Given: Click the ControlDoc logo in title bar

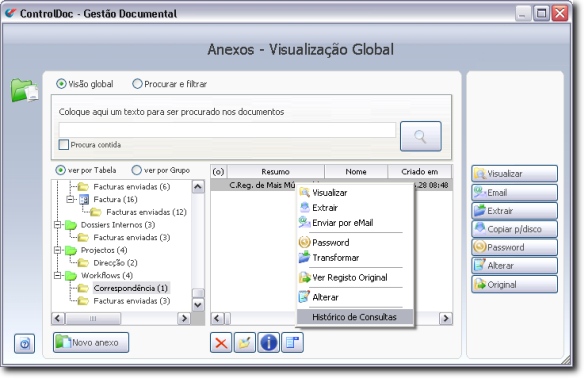Looking at the screenshot, I should (x=10, y=13).
